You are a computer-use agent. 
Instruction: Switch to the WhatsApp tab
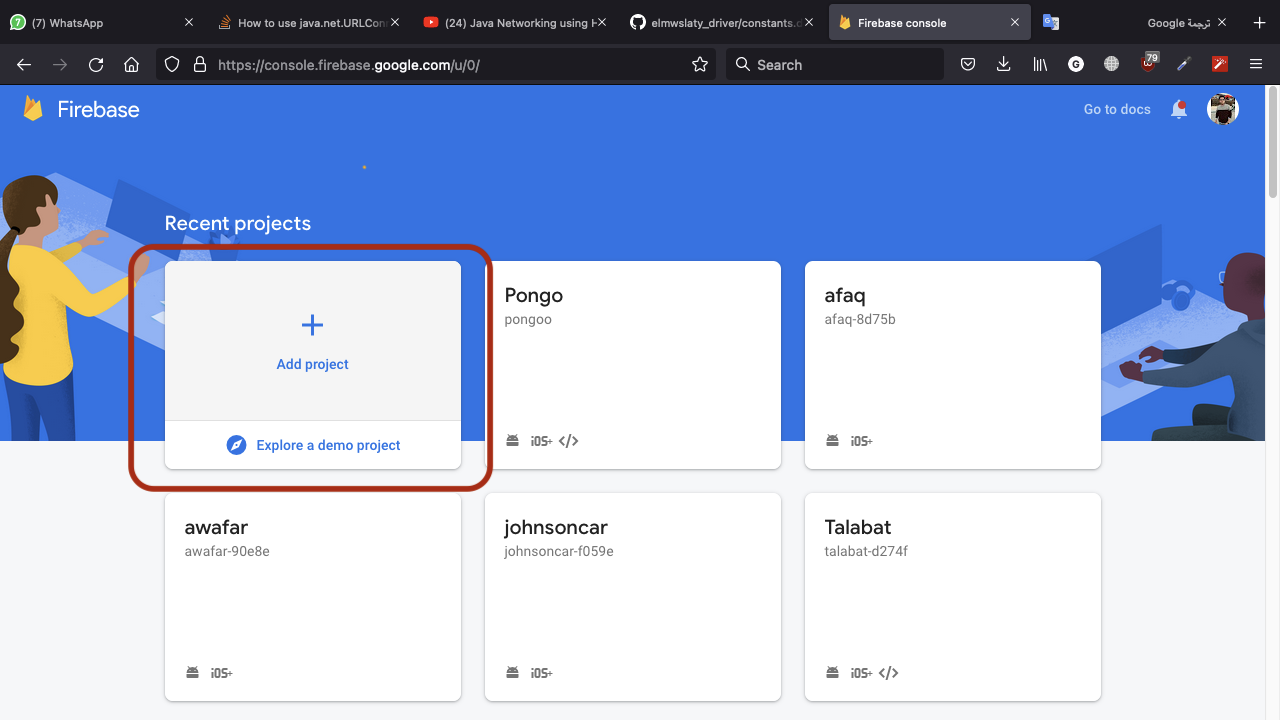coord(103,22)
